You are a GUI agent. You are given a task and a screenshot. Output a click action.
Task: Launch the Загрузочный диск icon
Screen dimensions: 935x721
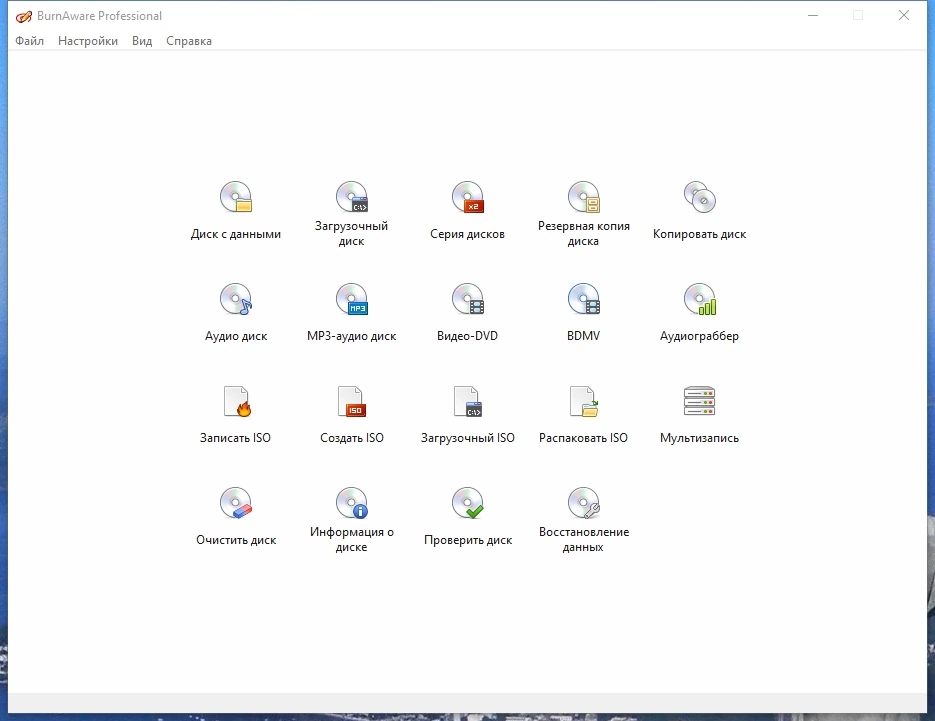tap(352, 197)
